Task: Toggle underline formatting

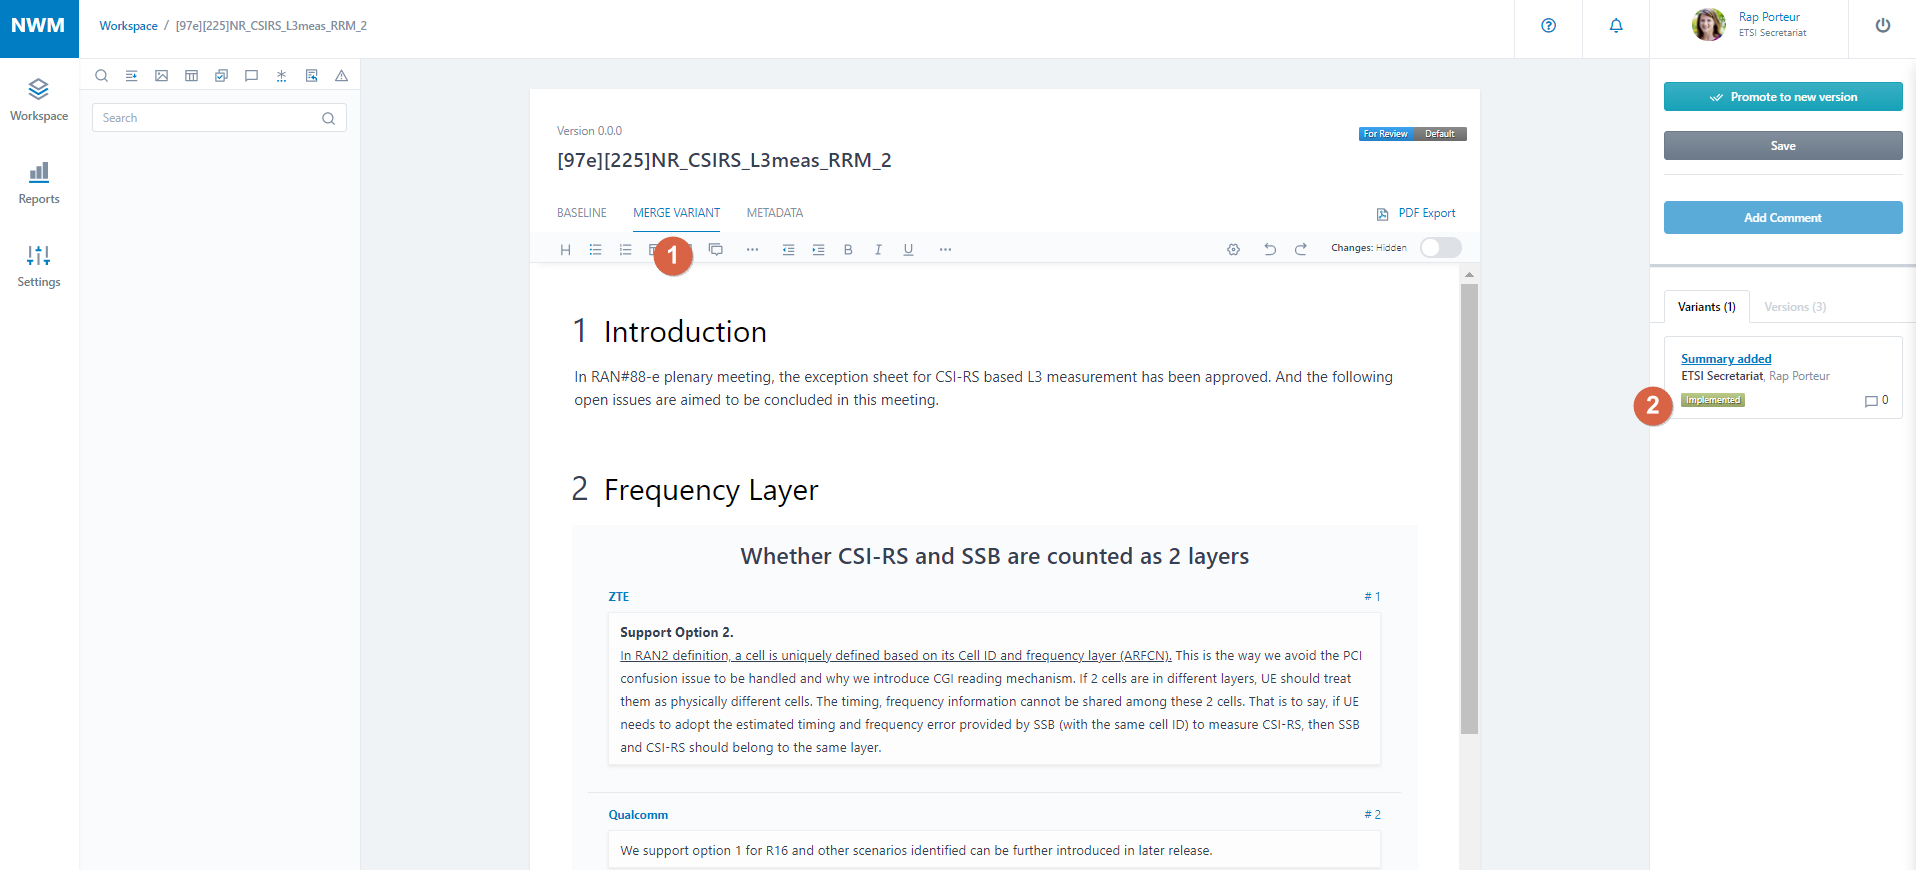Action: (x=908, y=250)
